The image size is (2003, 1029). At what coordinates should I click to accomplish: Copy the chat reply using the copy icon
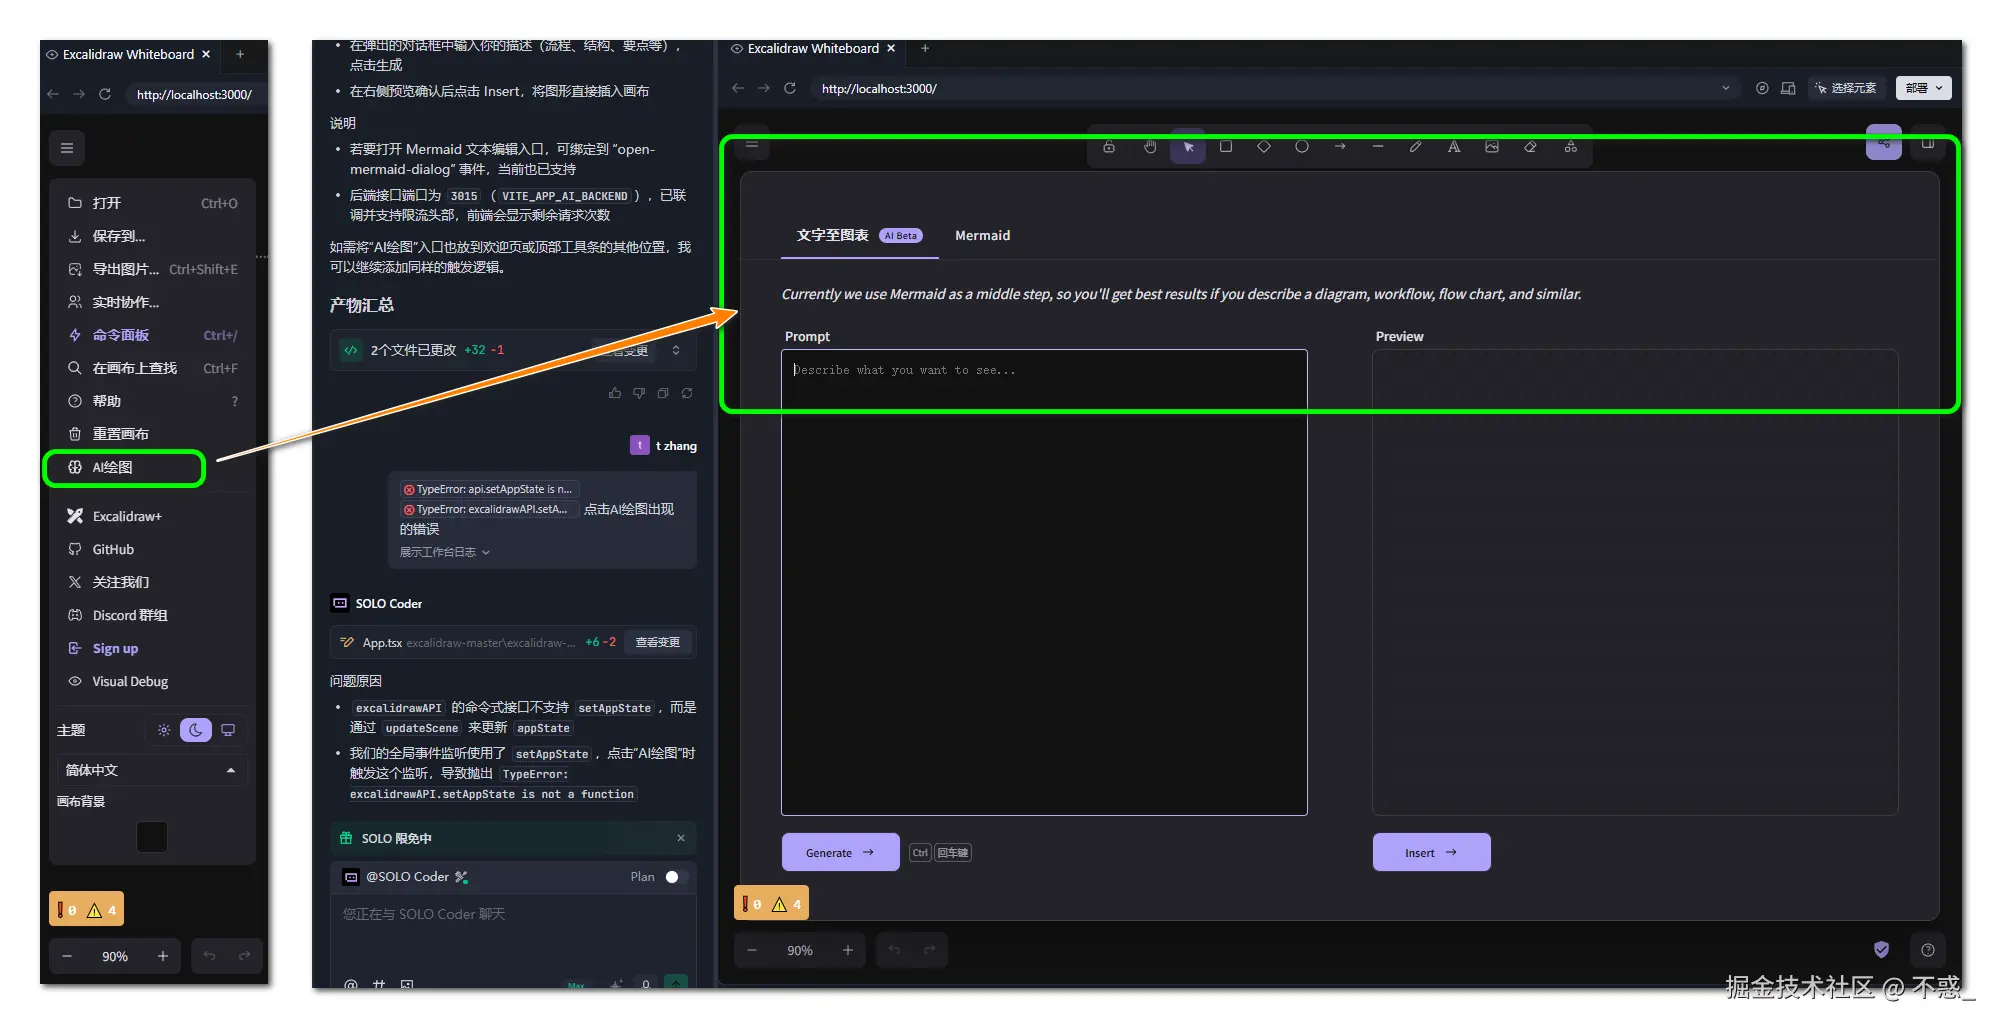click(x=663, y=393)
